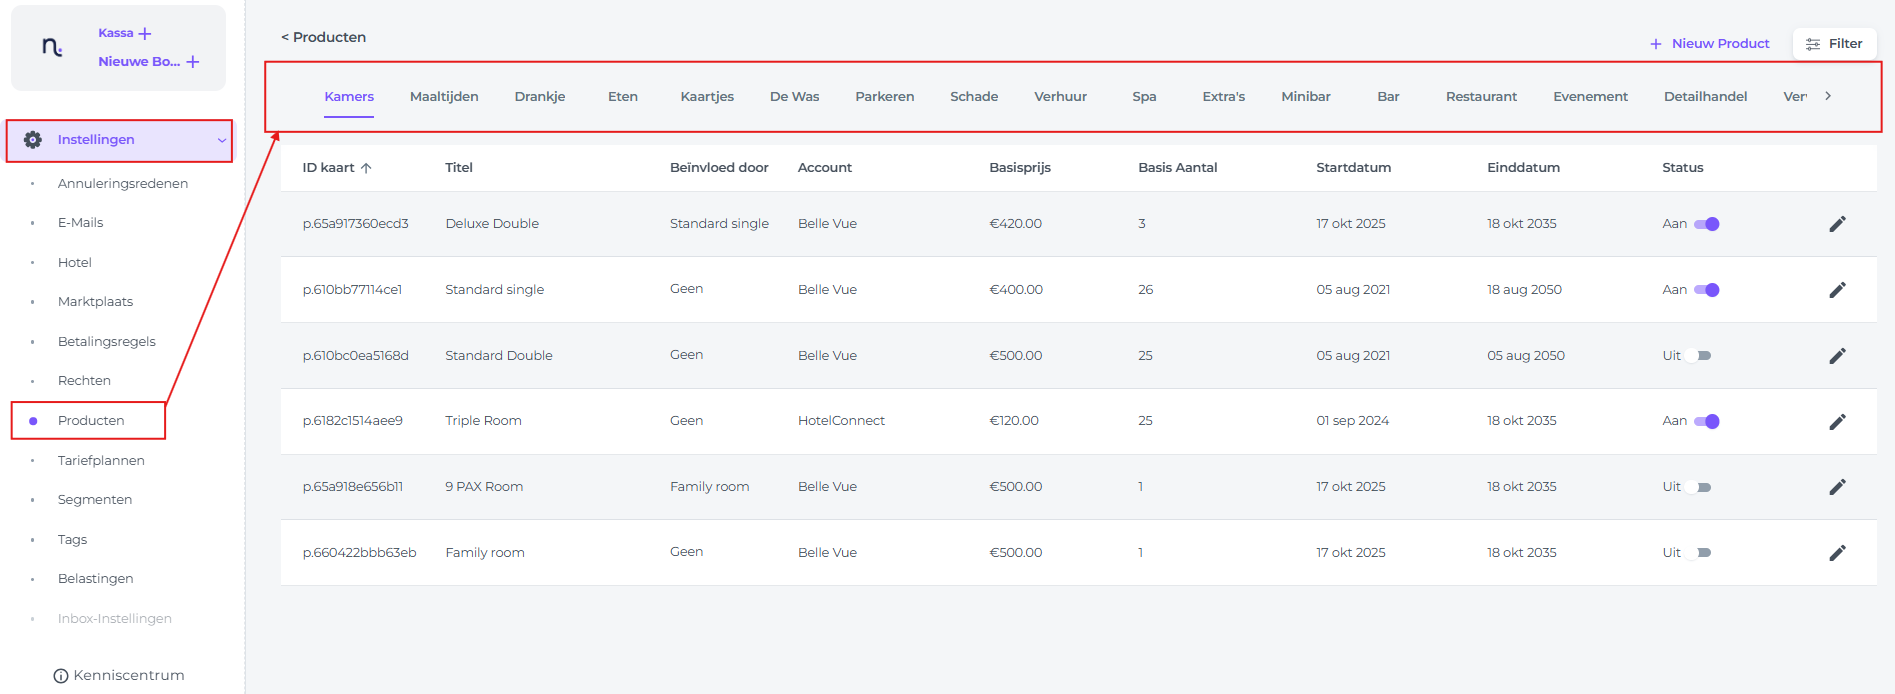Enable the Standard Double status toggle

click(x=1698, y=356)
